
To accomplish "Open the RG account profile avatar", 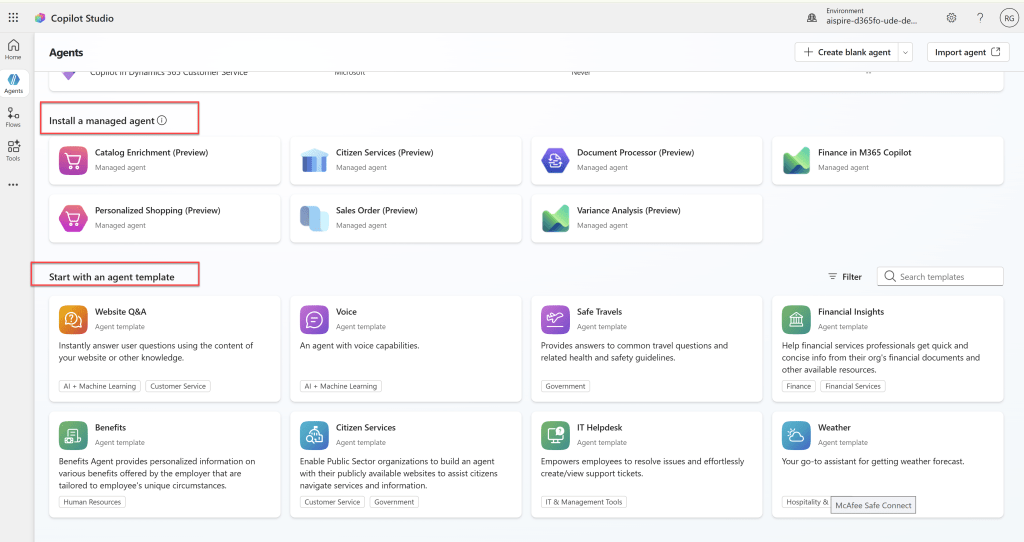I will 1008,18.
